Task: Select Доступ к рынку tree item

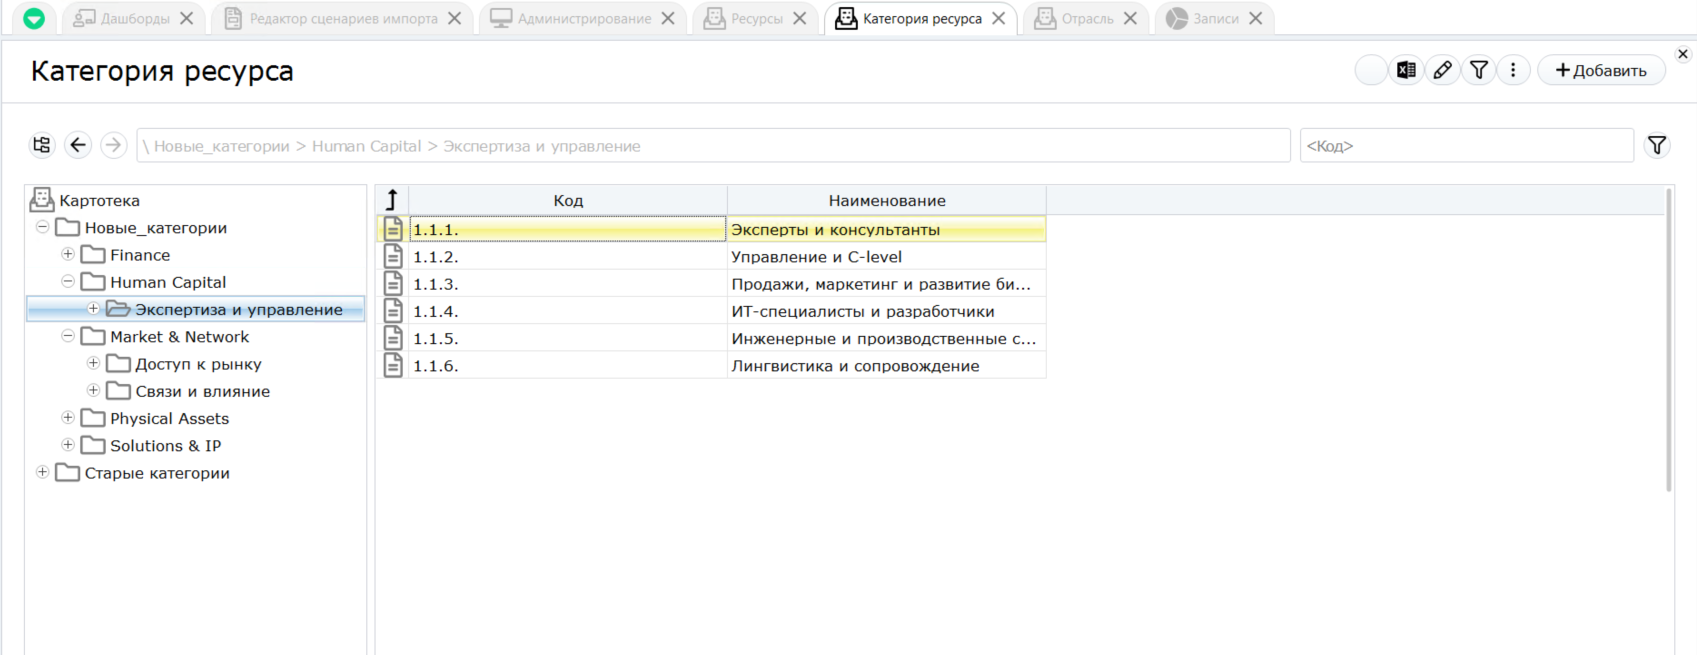Action: [198, 364]
